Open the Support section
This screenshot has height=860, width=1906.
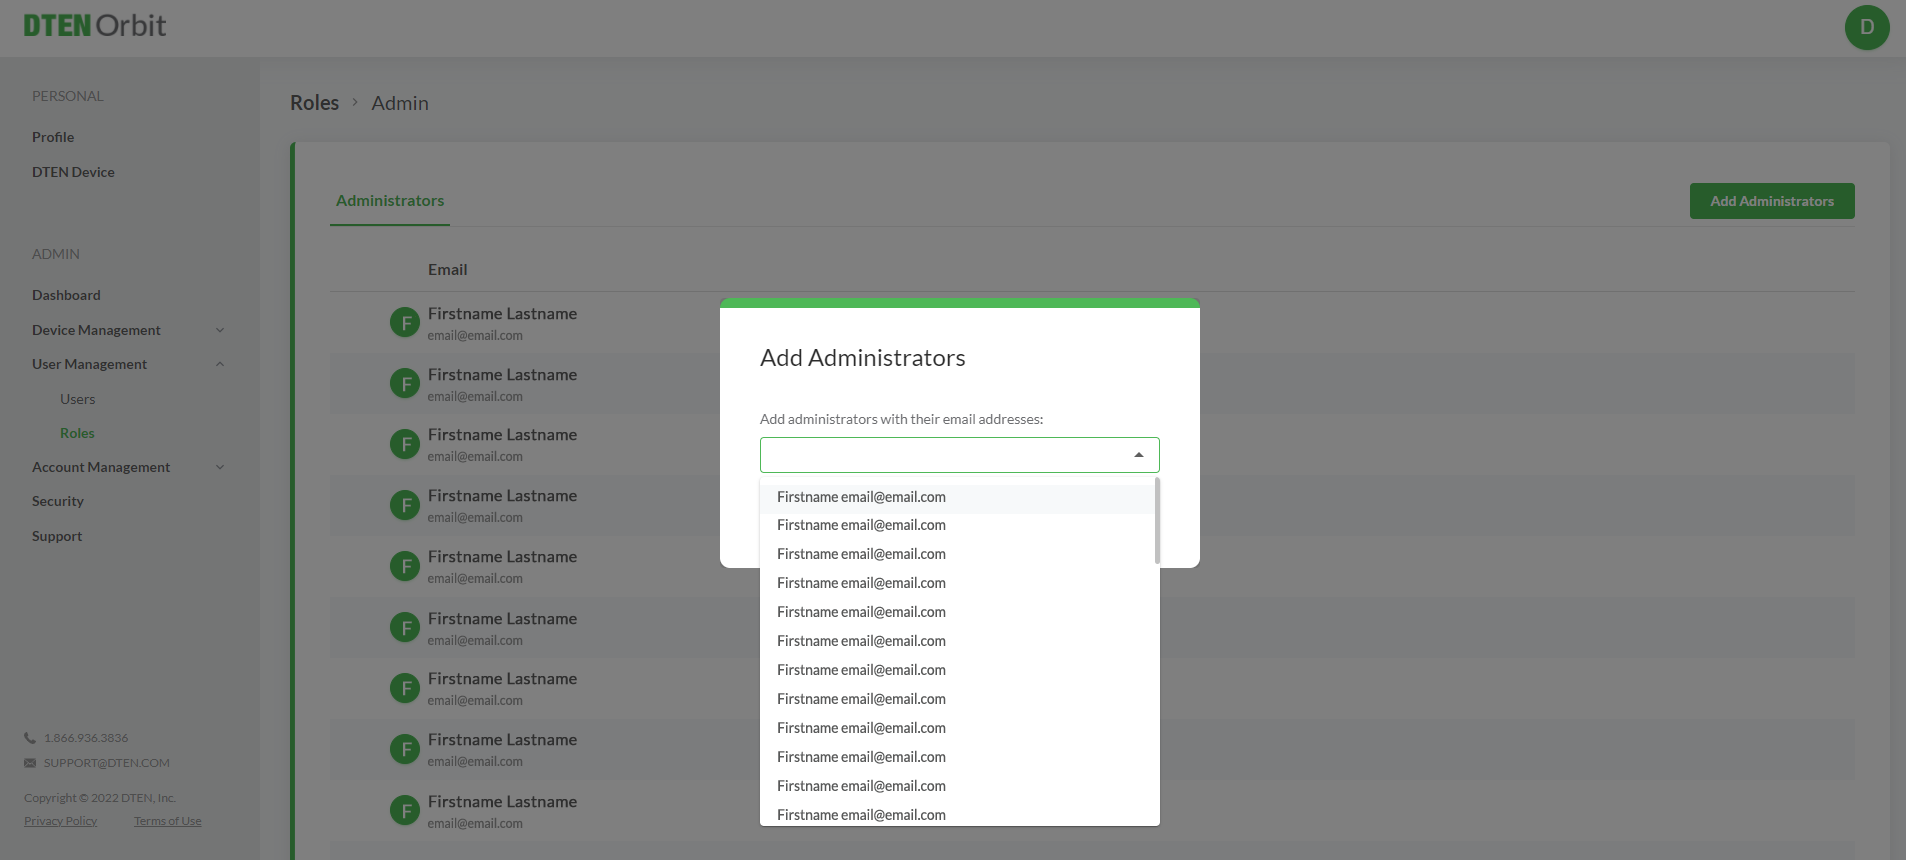(57, 536)
